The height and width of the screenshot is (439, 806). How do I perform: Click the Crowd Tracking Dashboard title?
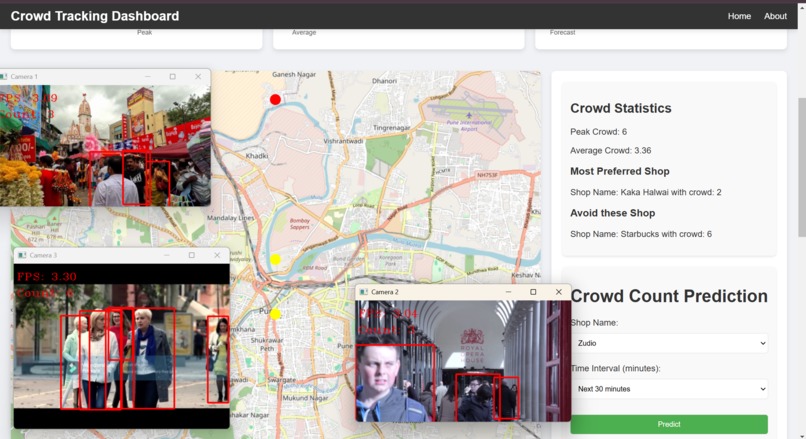click(x=95, y=16)
